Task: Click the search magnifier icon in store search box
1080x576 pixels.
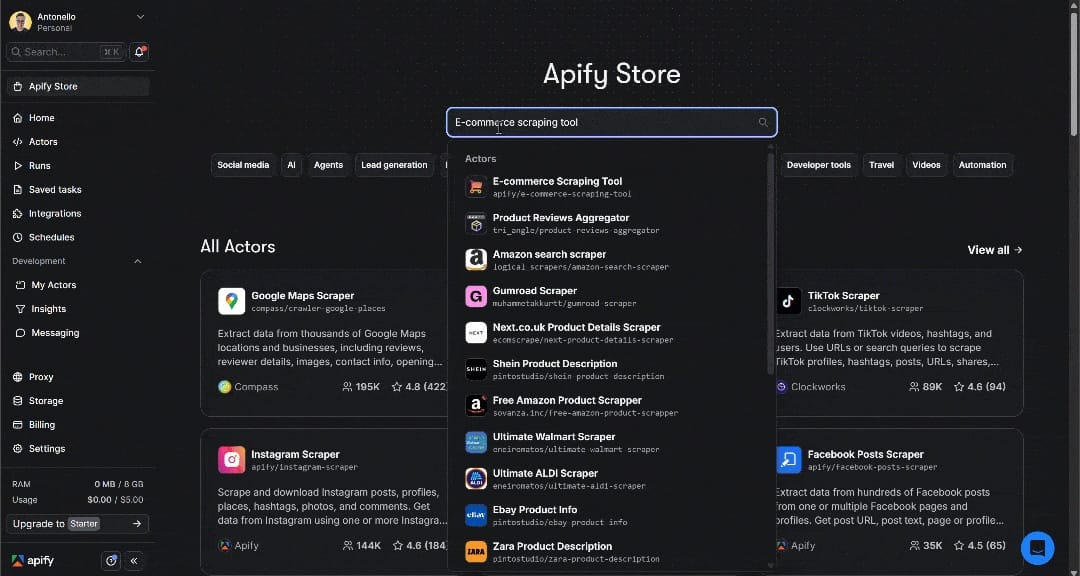Action: tap(762, 123)
